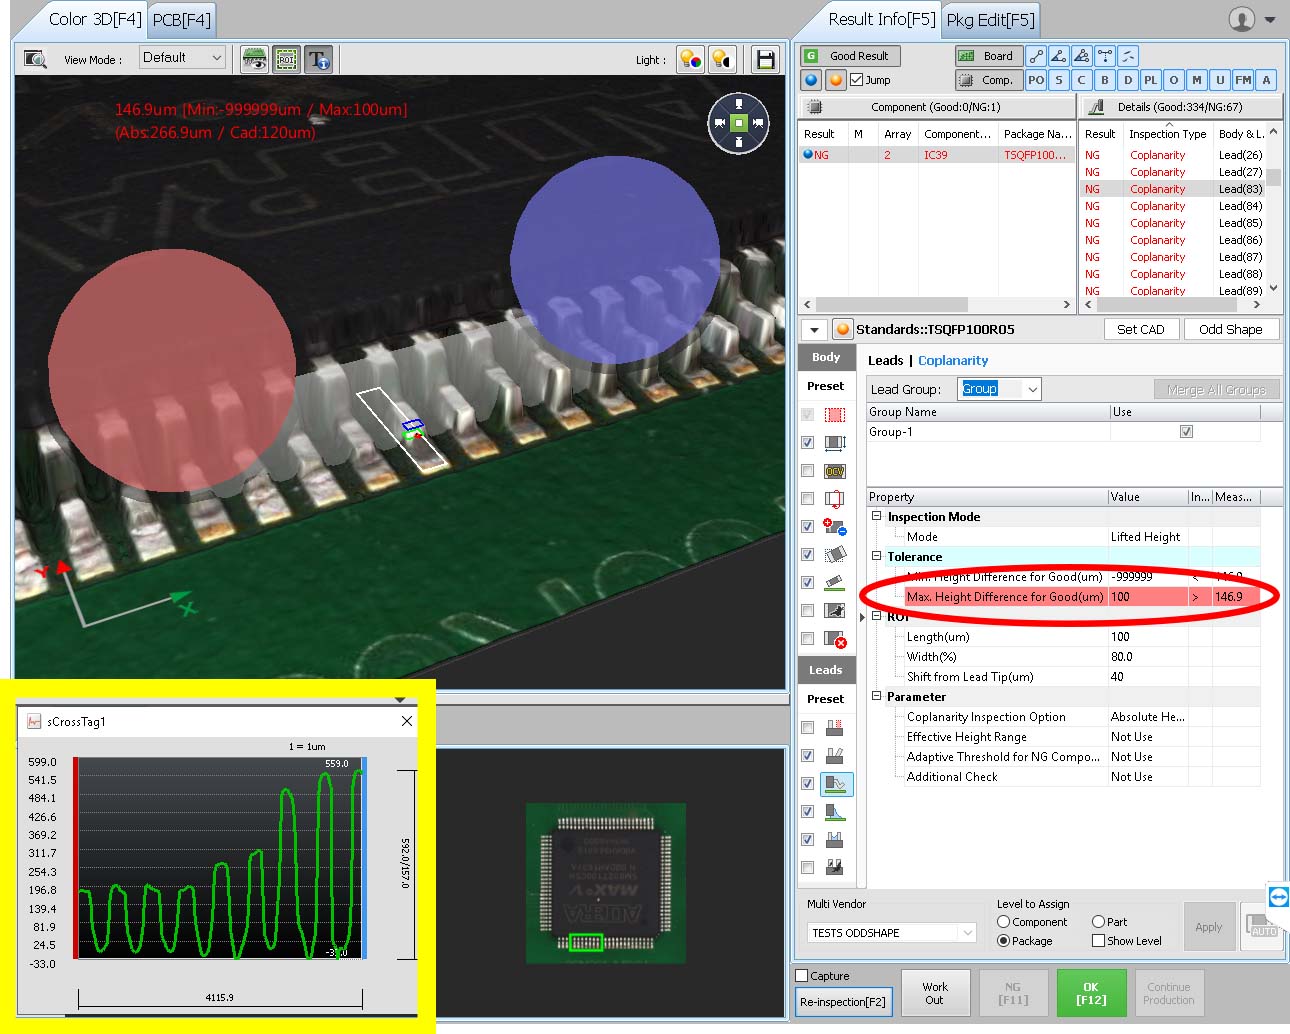Click the save icon on the 3D view toolbar
This screenshot has width=1290, height=1034.
tap(765, 60)
